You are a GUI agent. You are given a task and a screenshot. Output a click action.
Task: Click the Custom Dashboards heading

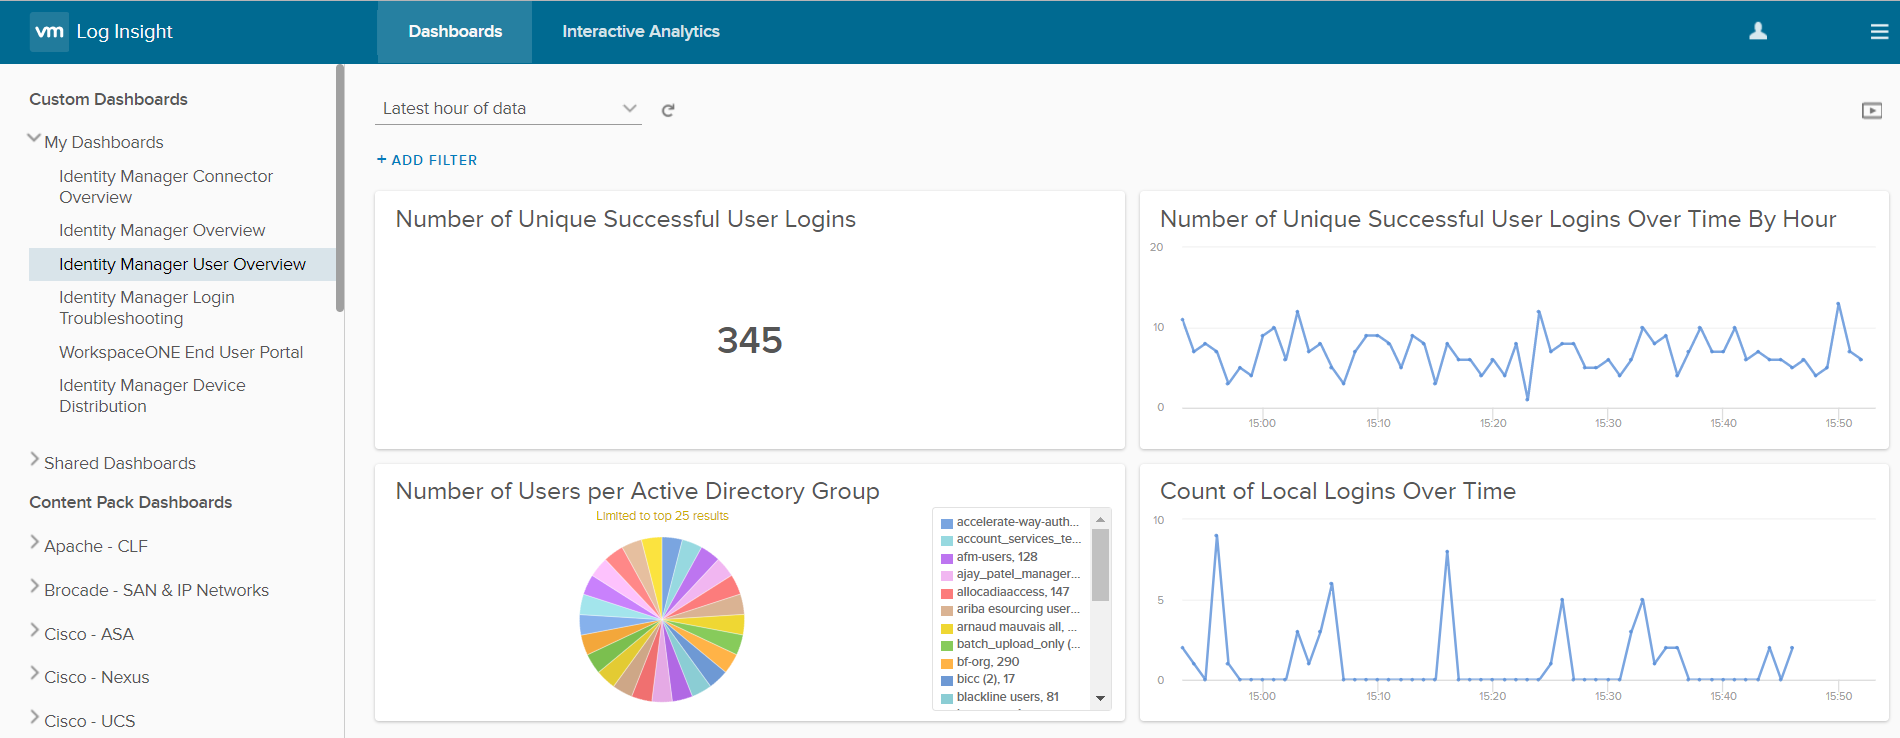(x=108, y=99)
